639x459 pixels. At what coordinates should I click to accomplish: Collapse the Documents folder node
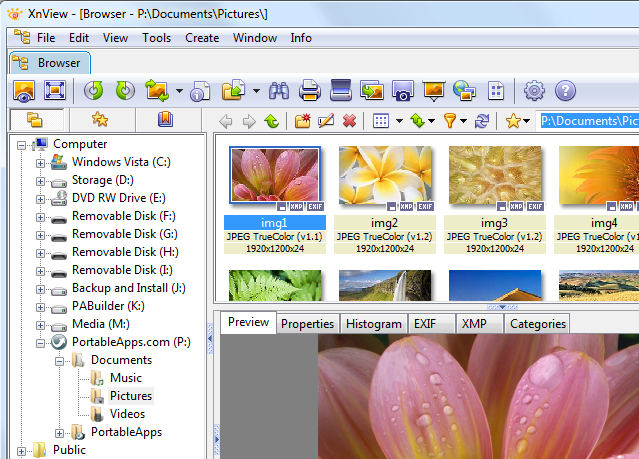[59, 361]
